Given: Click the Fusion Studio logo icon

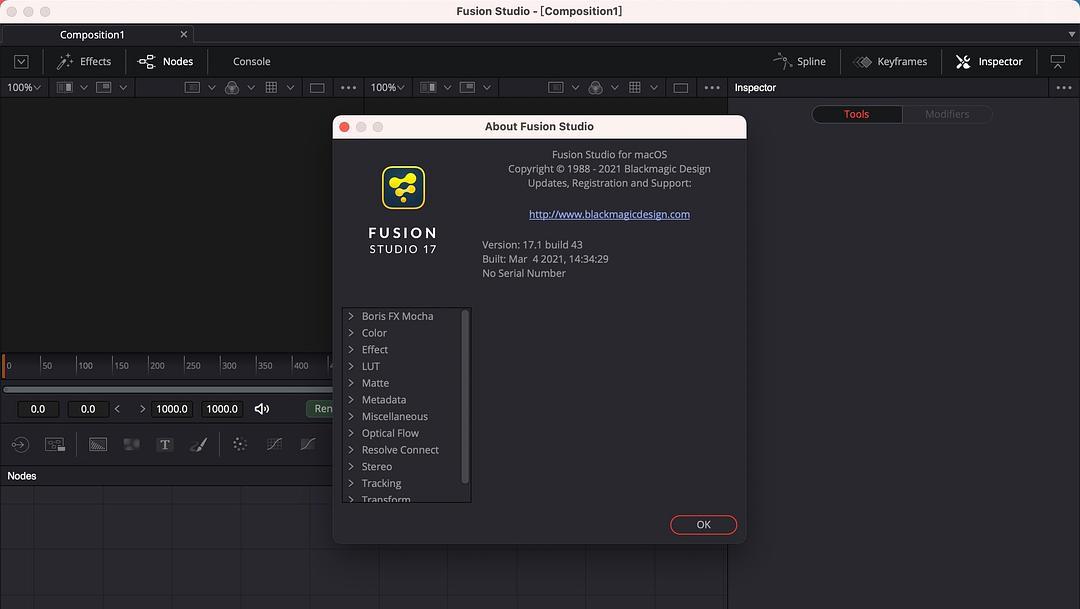Looking at the screenshot, I should click(403, 188).
